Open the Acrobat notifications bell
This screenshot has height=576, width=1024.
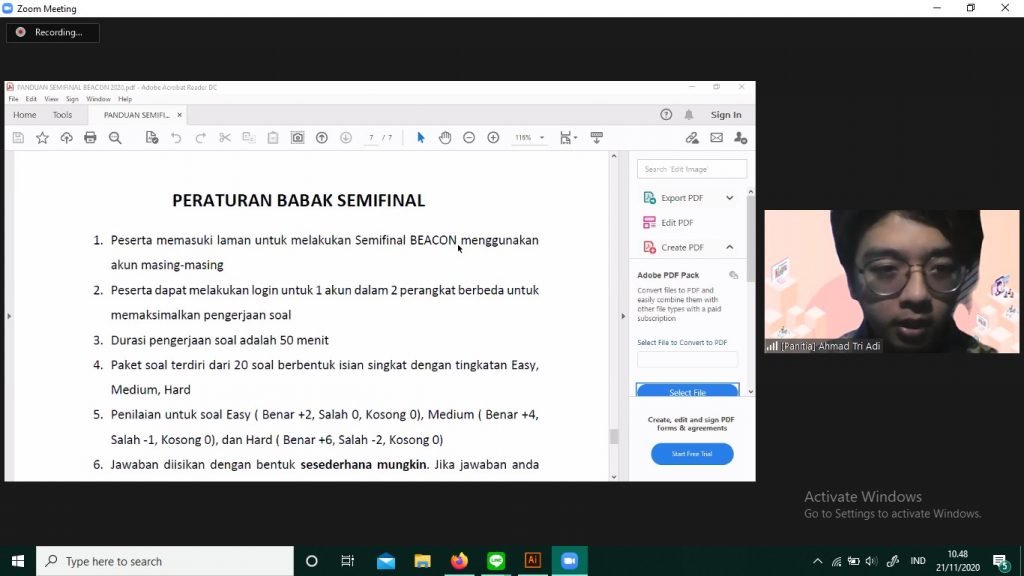[689, 115]
